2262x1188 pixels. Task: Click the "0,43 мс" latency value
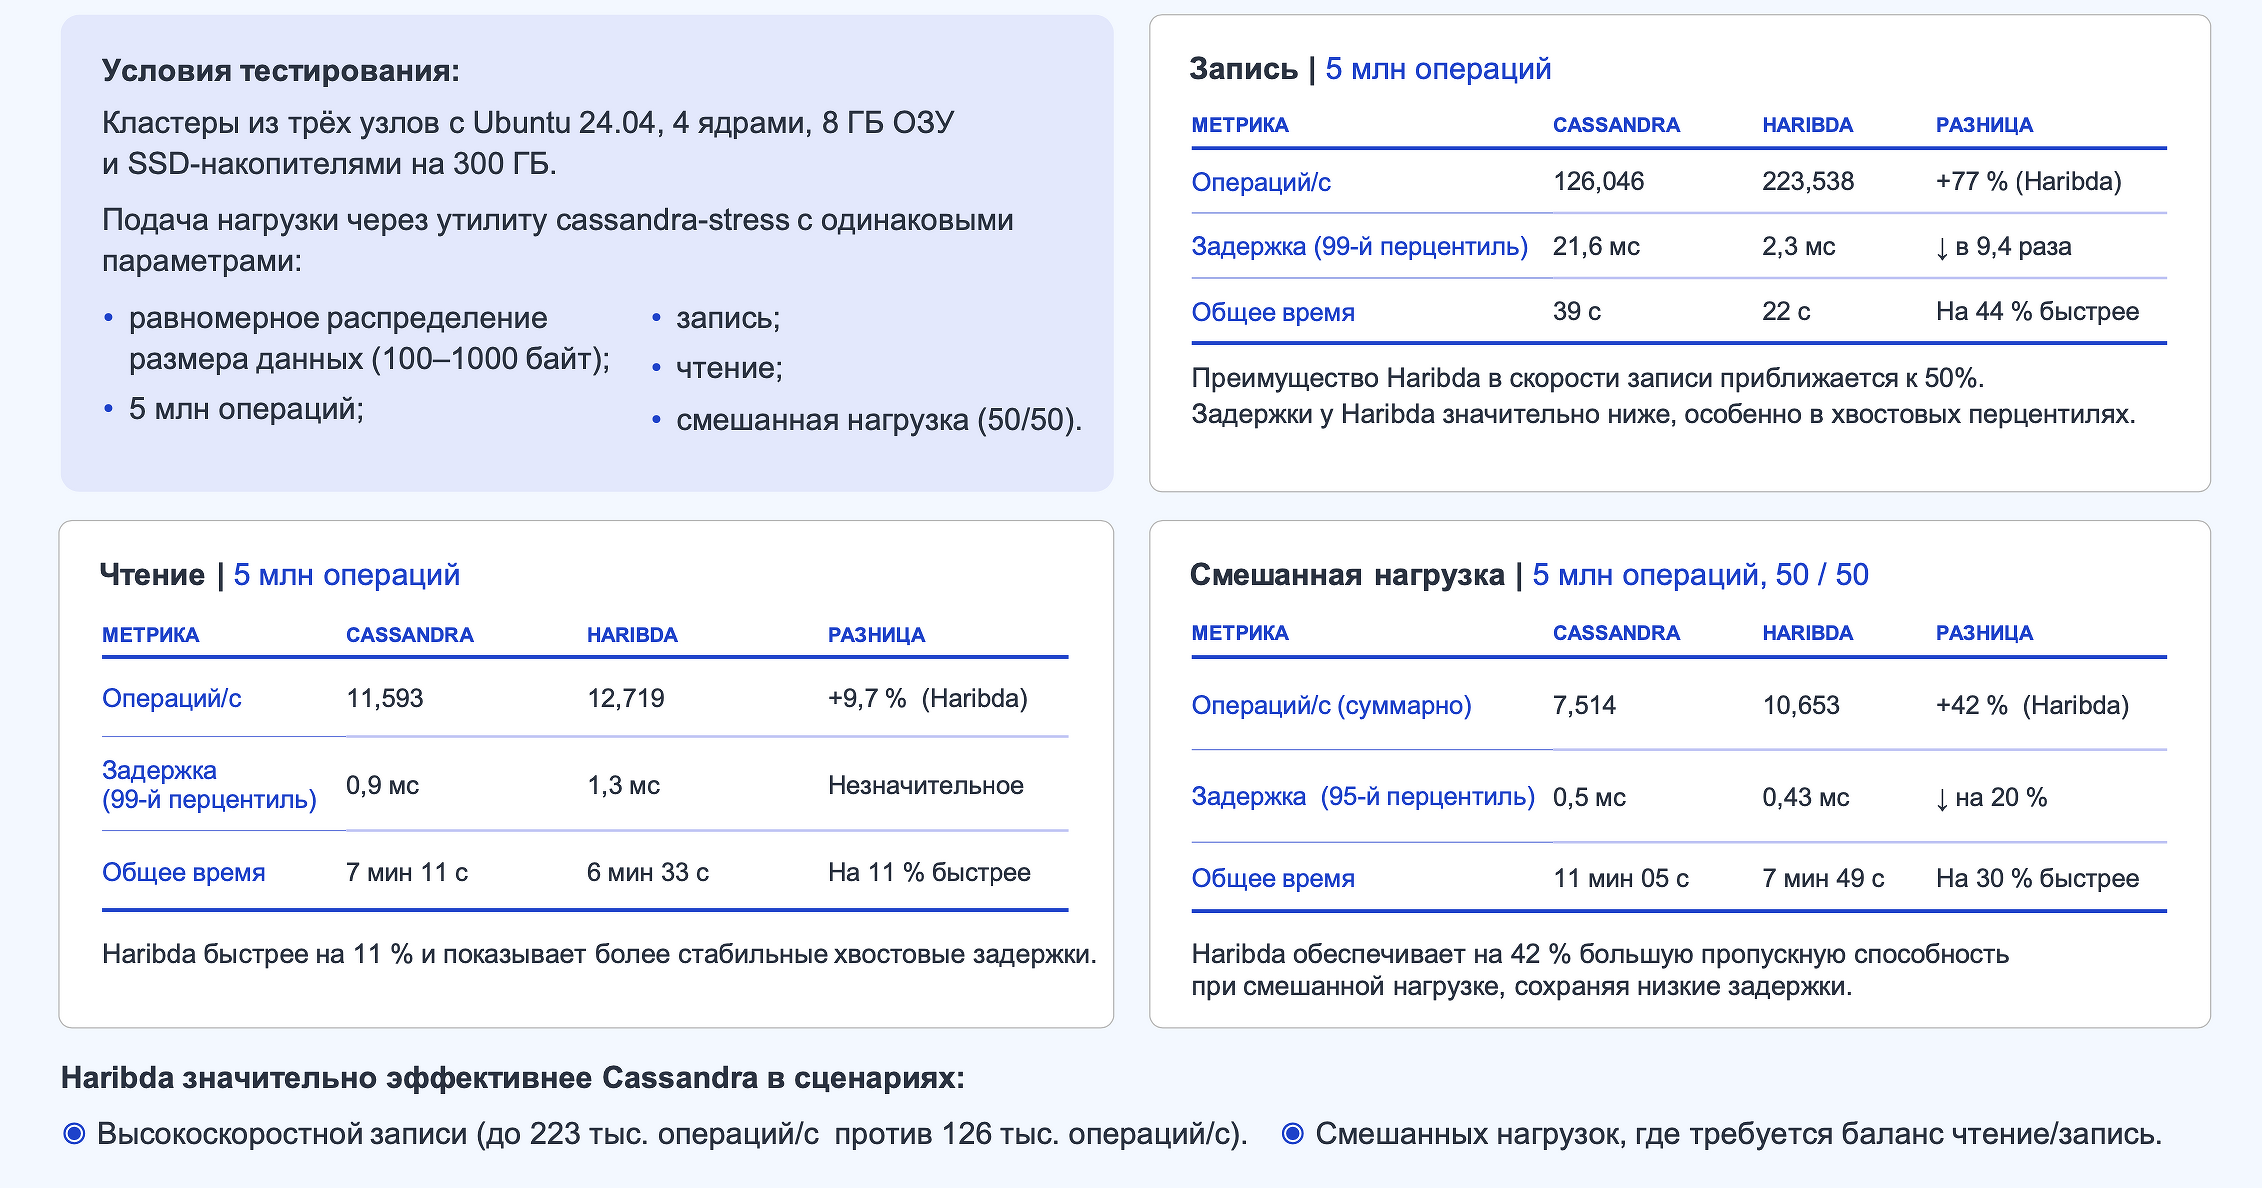pyautogui.click(x=1806, y=797)
